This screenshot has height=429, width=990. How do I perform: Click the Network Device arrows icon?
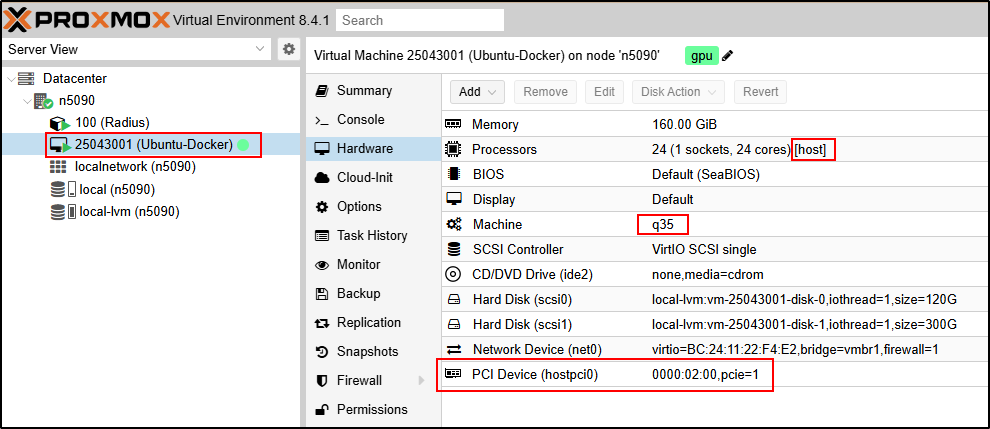click(x=453, y=349)
